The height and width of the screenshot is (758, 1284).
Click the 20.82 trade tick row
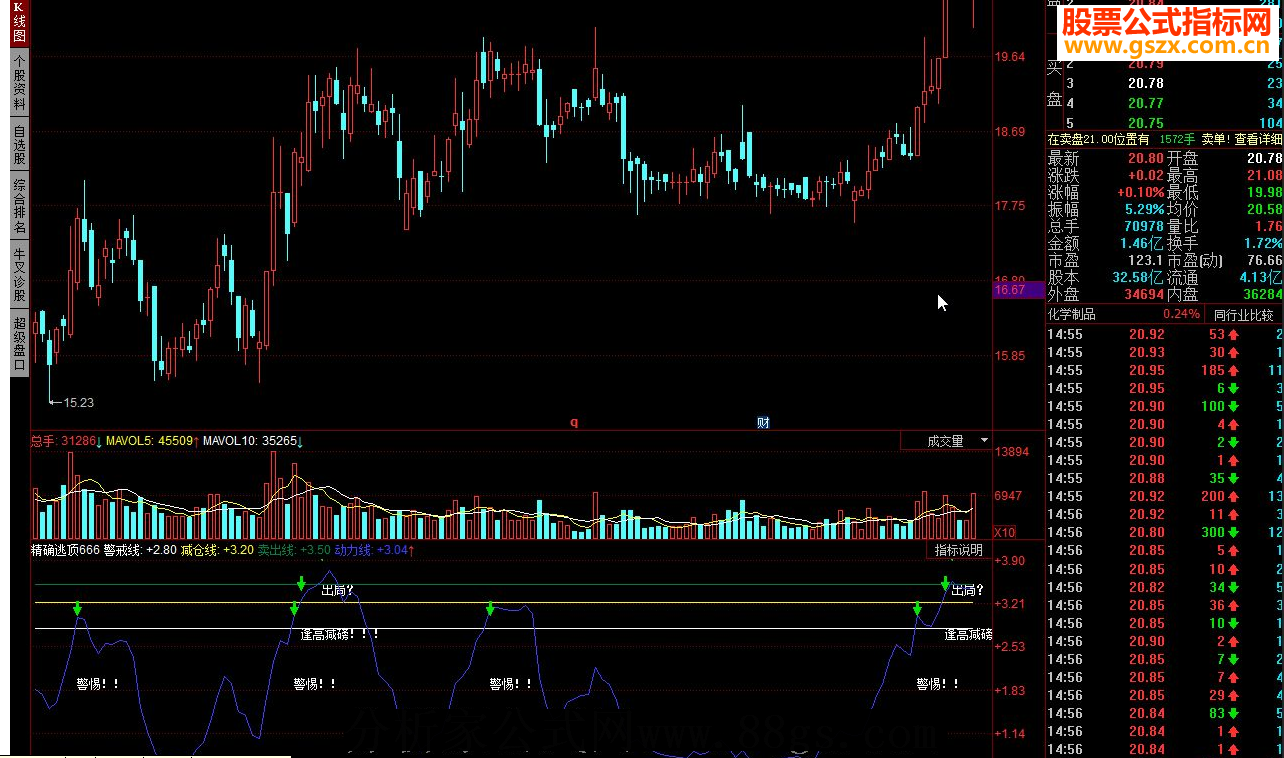click(1164, 587)
